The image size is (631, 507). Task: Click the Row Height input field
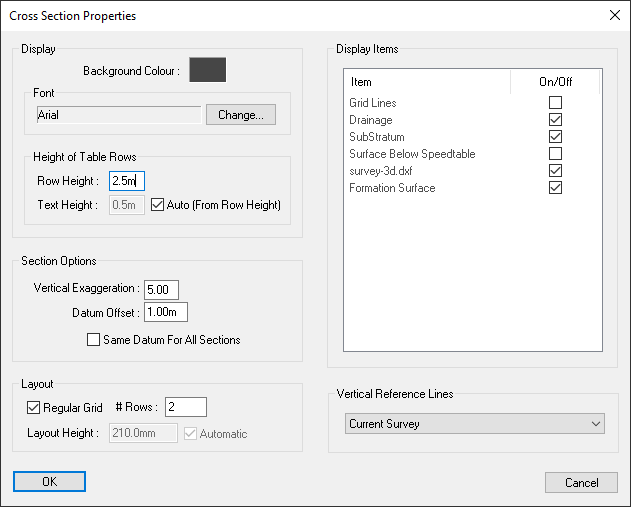coord(127,181)
